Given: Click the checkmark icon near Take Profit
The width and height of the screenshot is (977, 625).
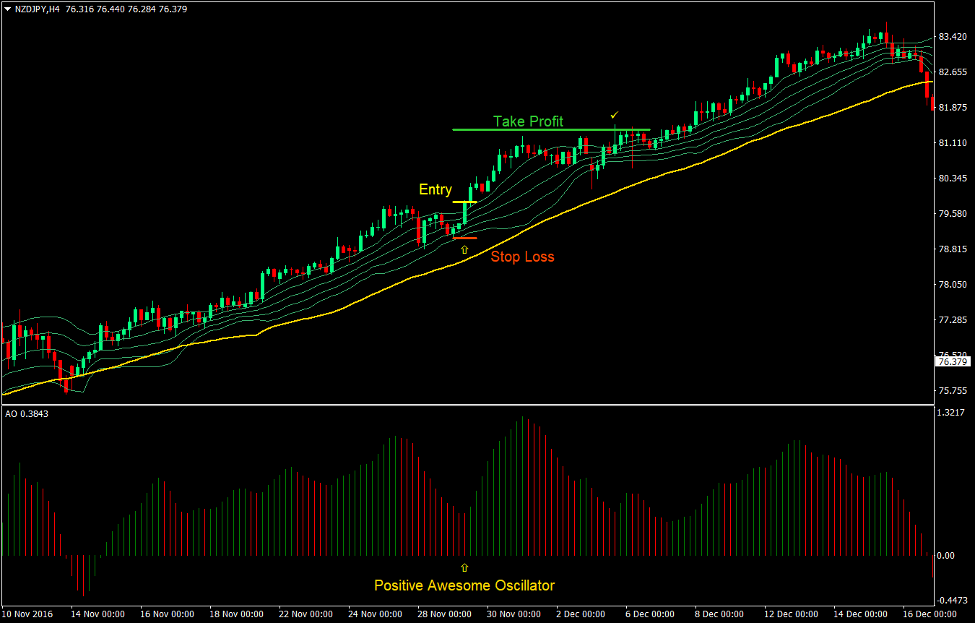Looking at the screenshot, I should coord(613,114).
